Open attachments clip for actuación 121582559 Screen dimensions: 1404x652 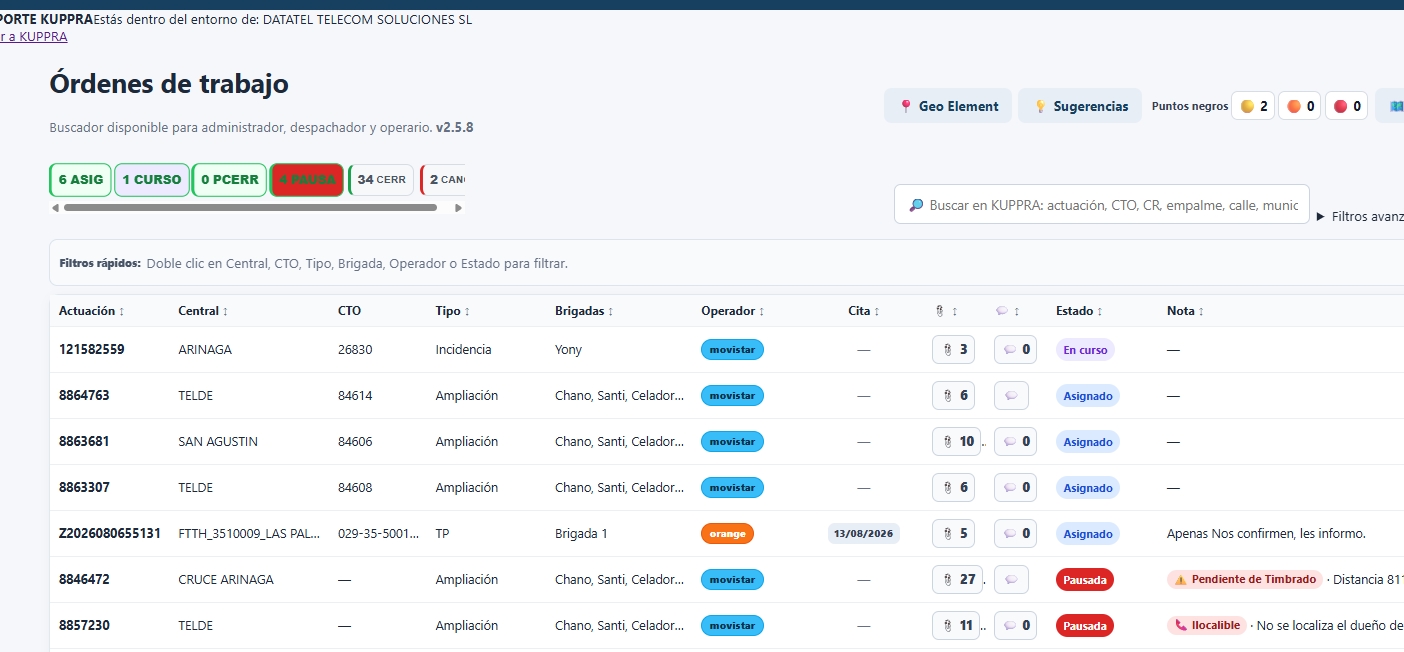coord(954,350)
